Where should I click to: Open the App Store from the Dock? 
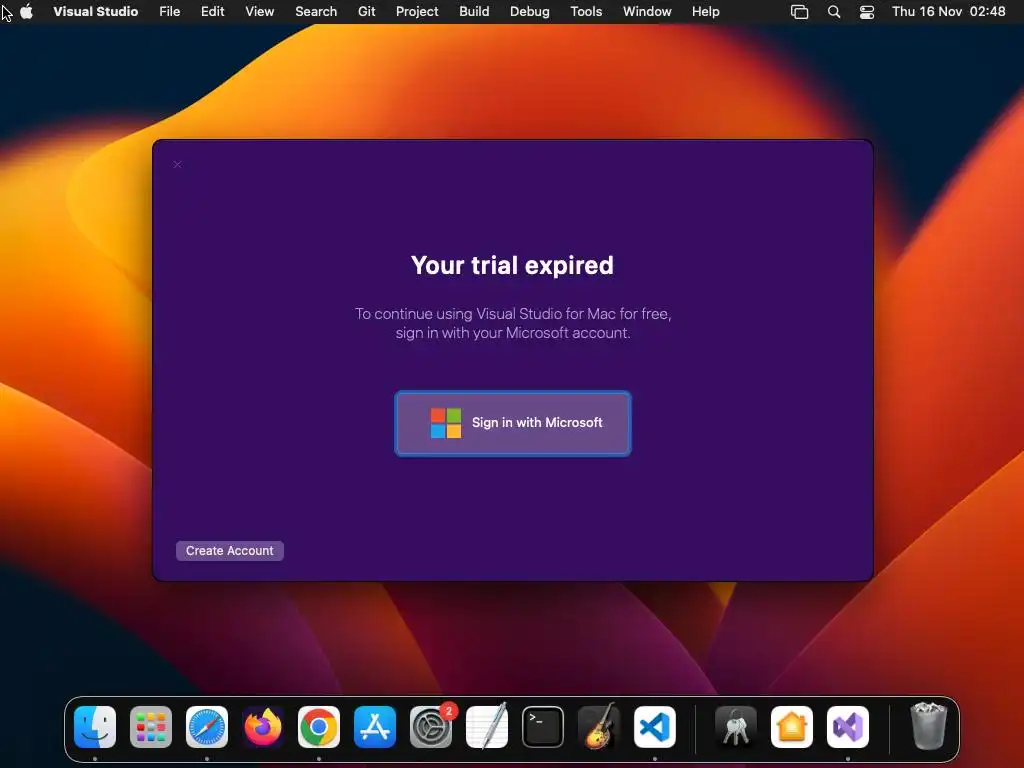[x=375, y=727]
